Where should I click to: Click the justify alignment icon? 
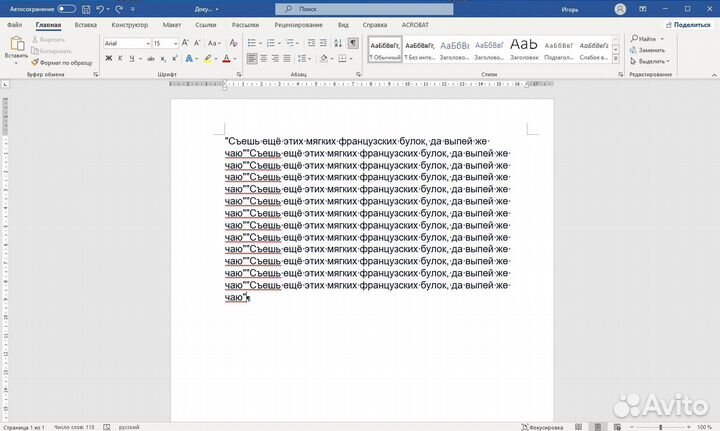point(287,58)
